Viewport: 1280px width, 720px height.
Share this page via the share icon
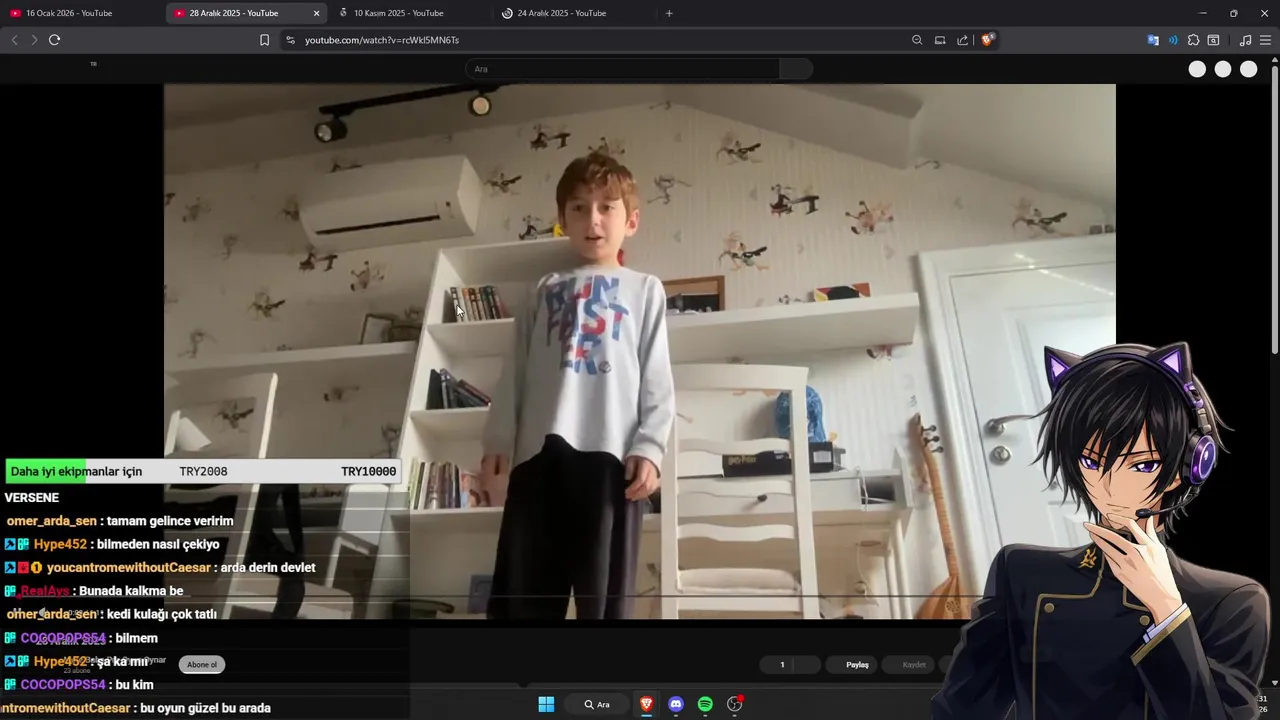tap(962, 40)
